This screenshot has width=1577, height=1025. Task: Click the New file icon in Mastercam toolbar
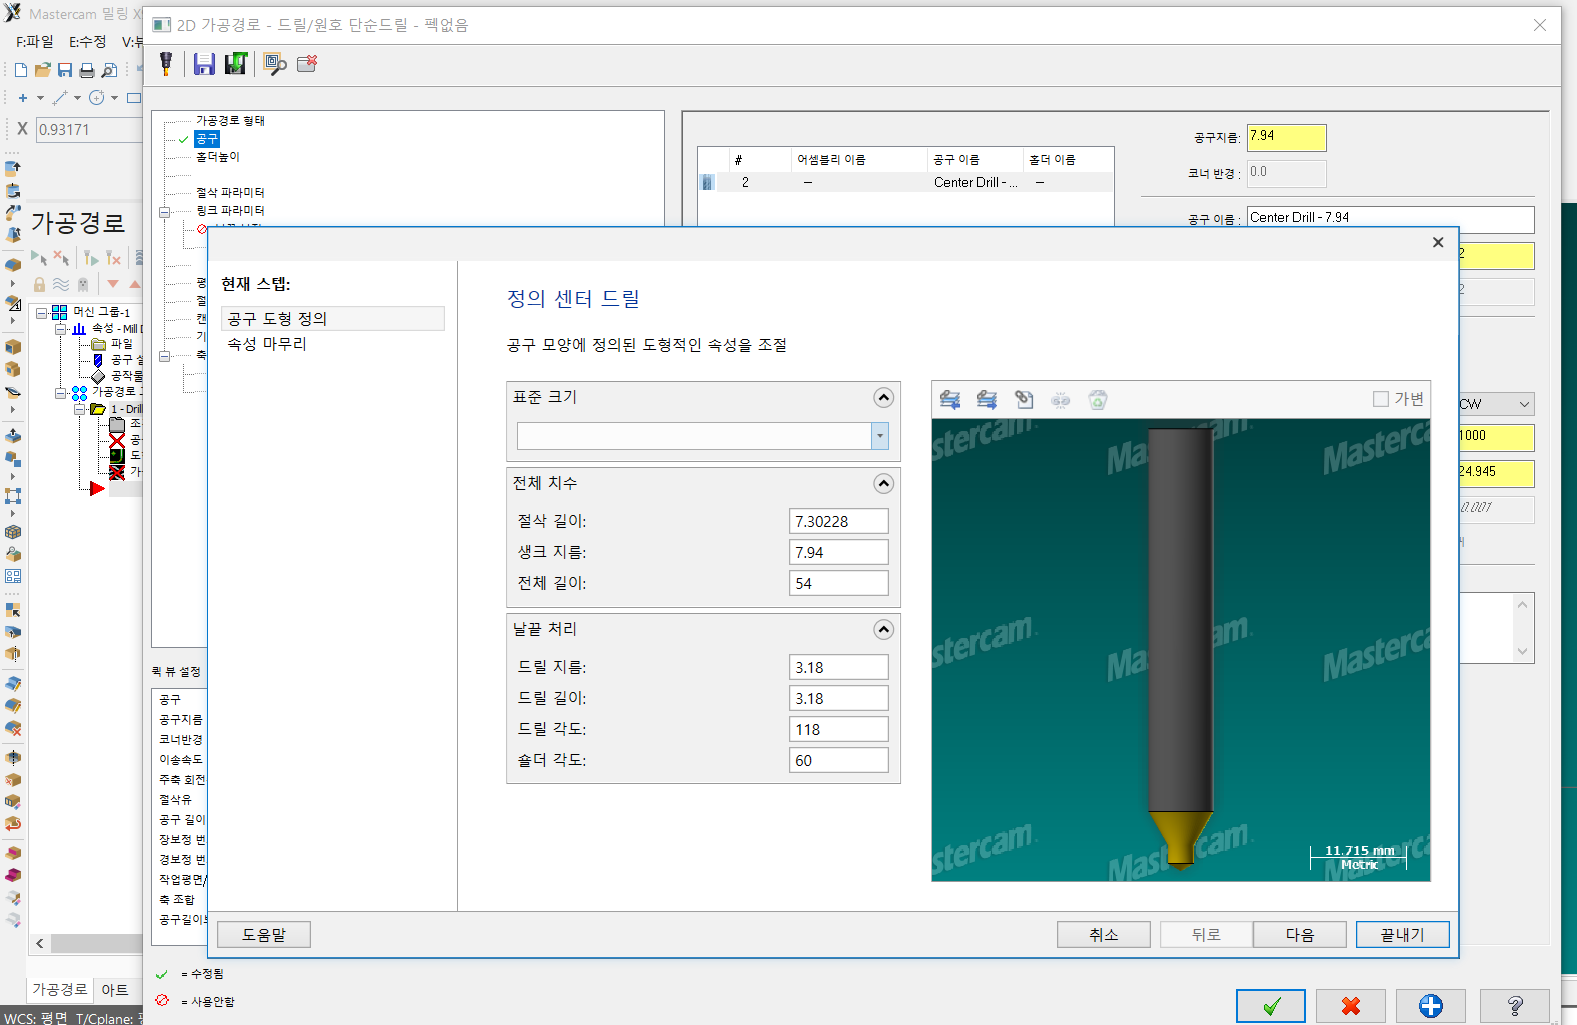pyautogui.click(x=21, y=70)
